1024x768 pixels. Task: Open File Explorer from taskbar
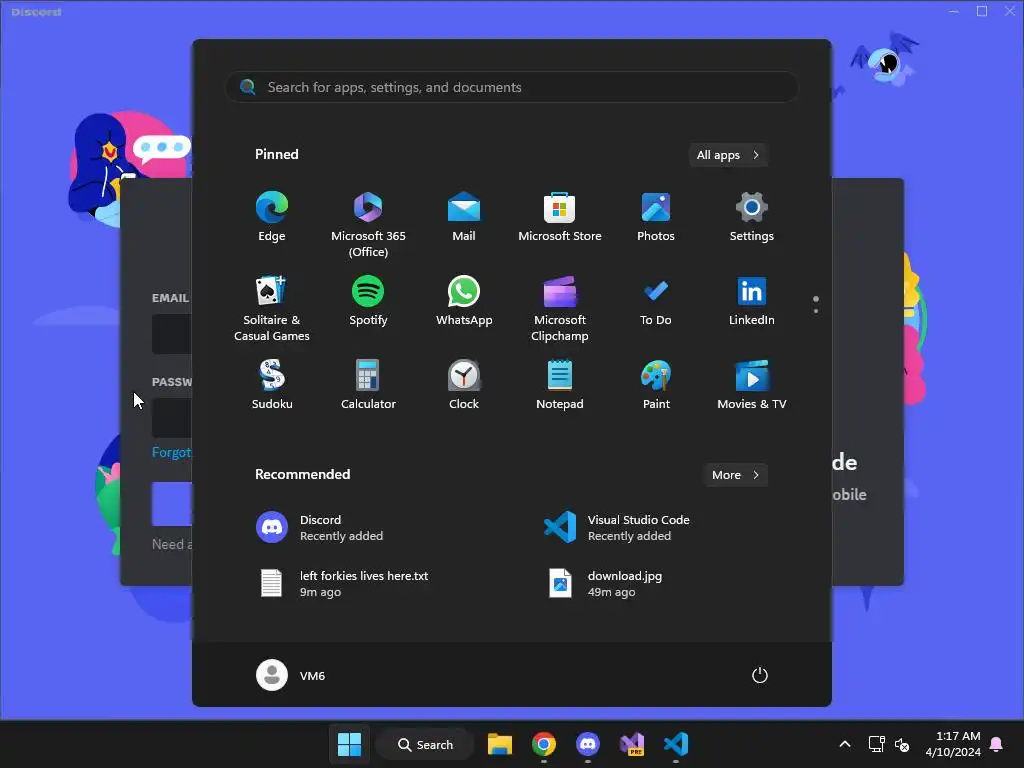500,744
